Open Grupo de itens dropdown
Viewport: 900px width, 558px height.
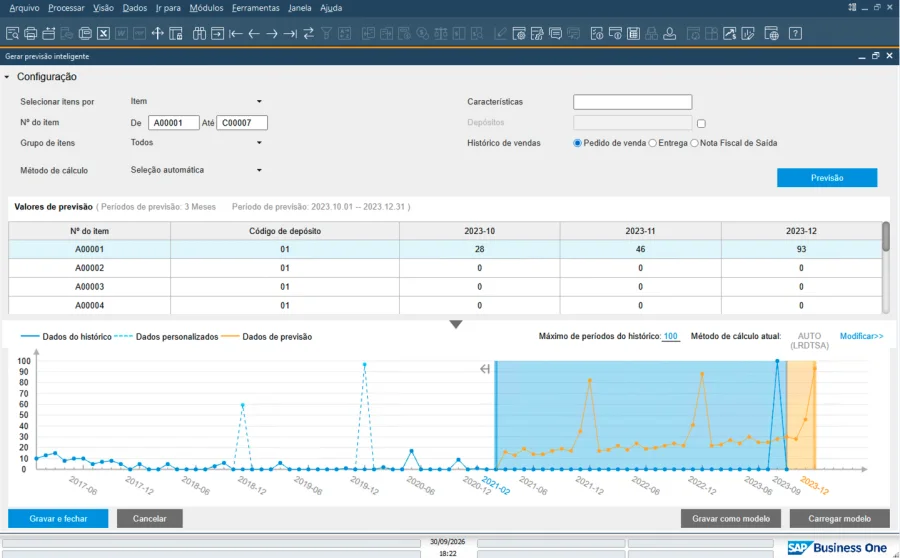259,143
